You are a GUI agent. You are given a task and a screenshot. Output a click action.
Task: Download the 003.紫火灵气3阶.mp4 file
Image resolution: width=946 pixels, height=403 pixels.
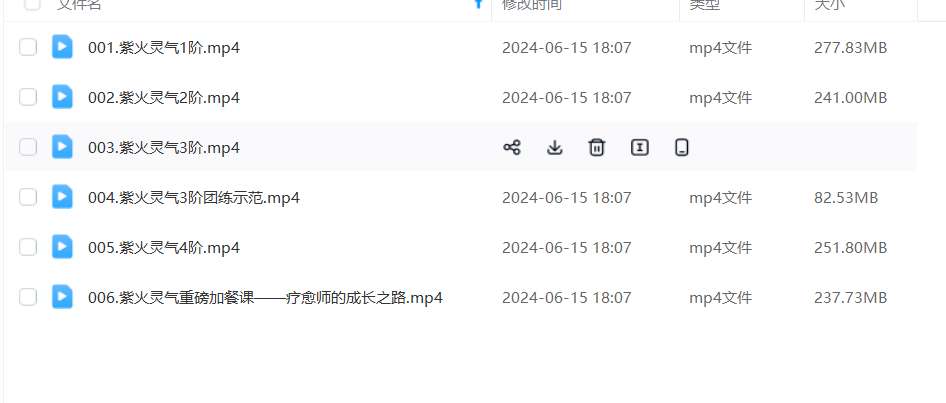pyautogui.click(x=554, y=147)
